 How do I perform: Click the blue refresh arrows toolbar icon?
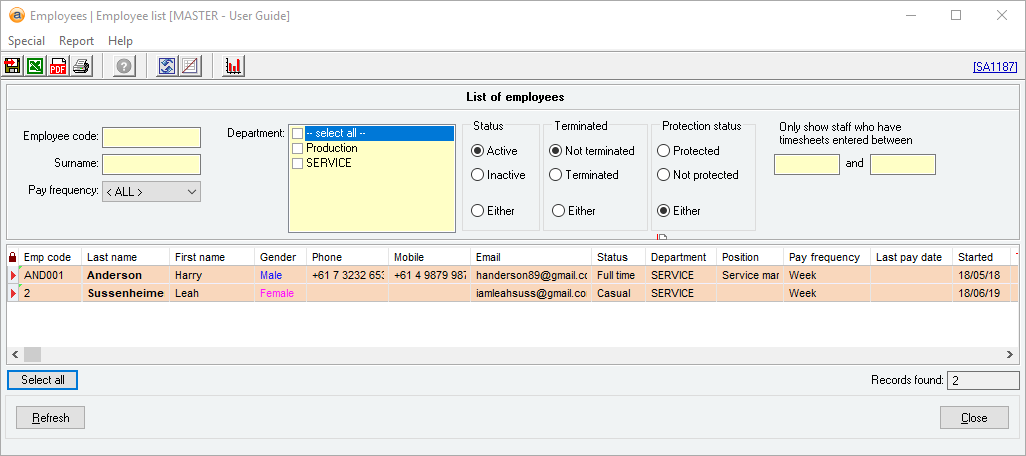click(x=167, y=67)
